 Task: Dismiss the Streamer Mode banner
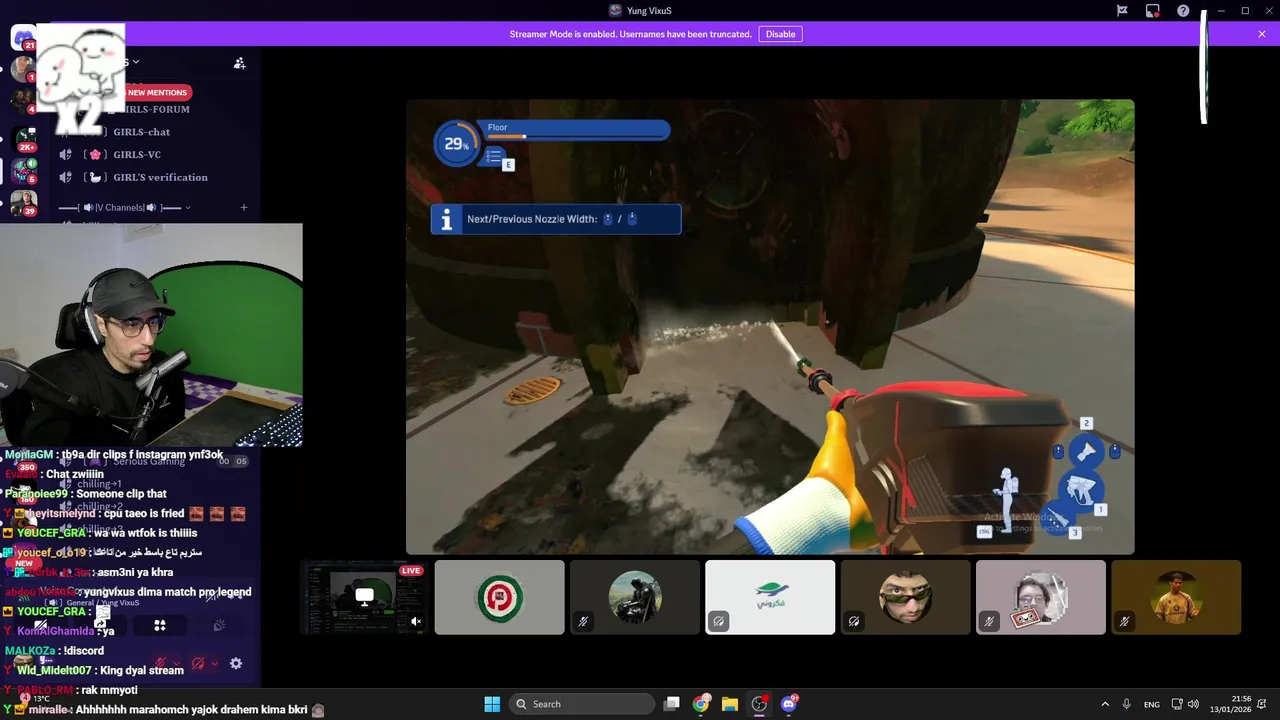click(x=1262, y=34)
